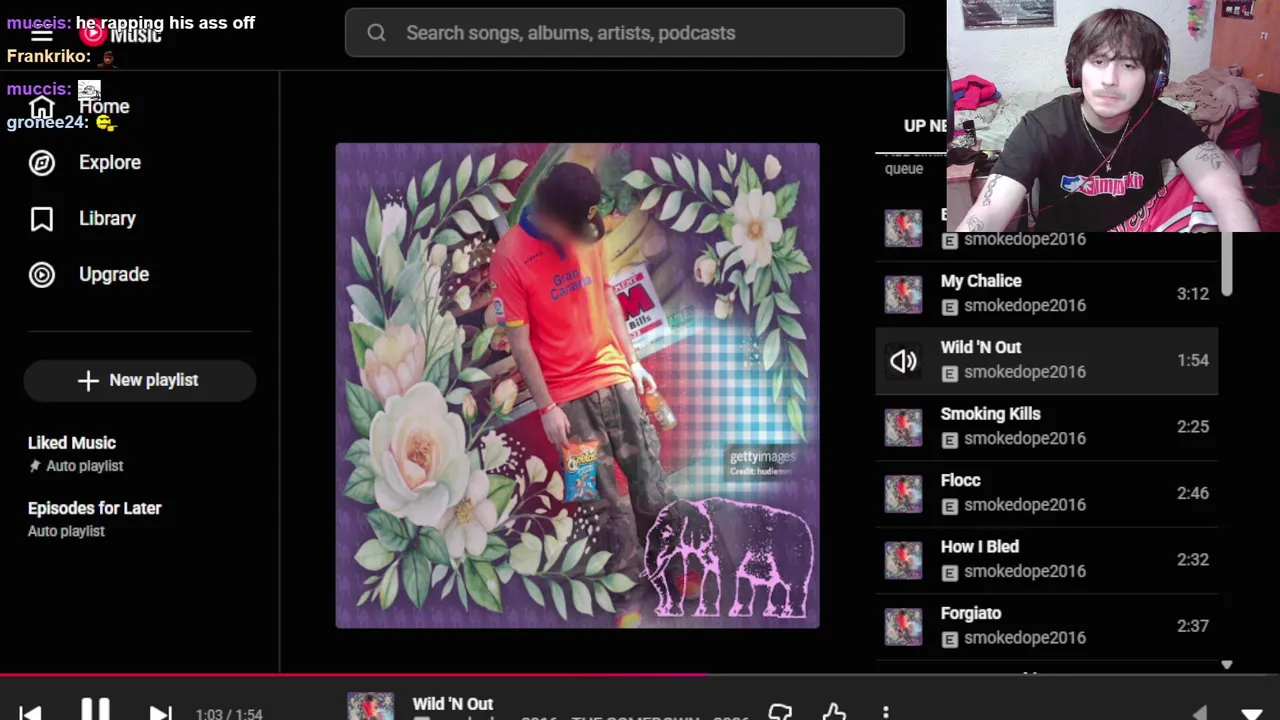This screenshot has height=720, width=1280.
Task: Open the hamburger guide menu
Action: (x=41, y=33)
